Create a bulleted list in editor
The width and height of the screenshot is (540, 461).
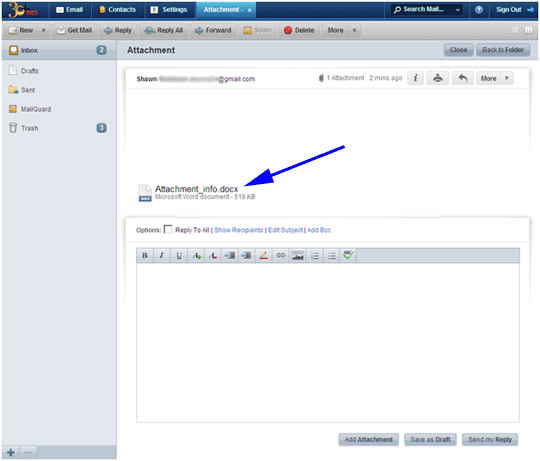pyautogui.click(x=332, y=256)
